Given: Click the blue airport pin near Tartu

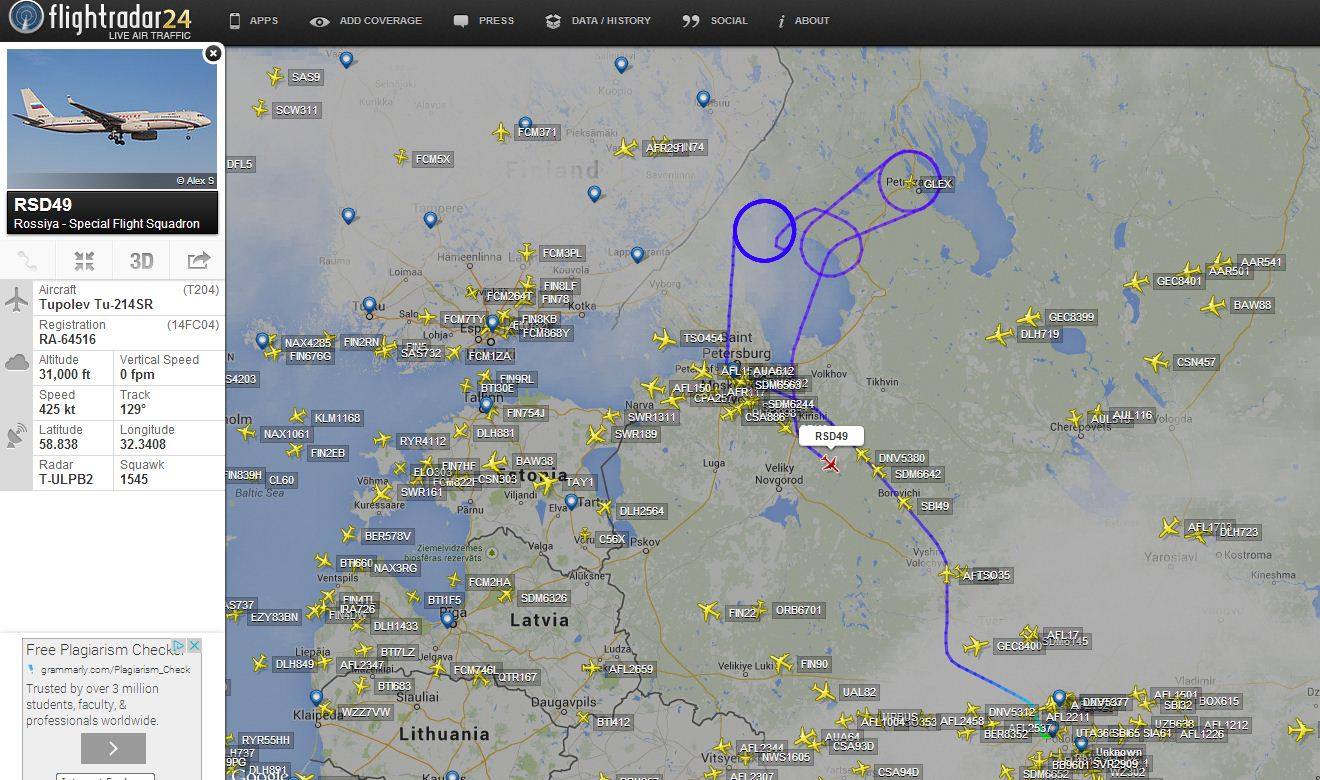Looking at the screenshot, I should 571,501.
